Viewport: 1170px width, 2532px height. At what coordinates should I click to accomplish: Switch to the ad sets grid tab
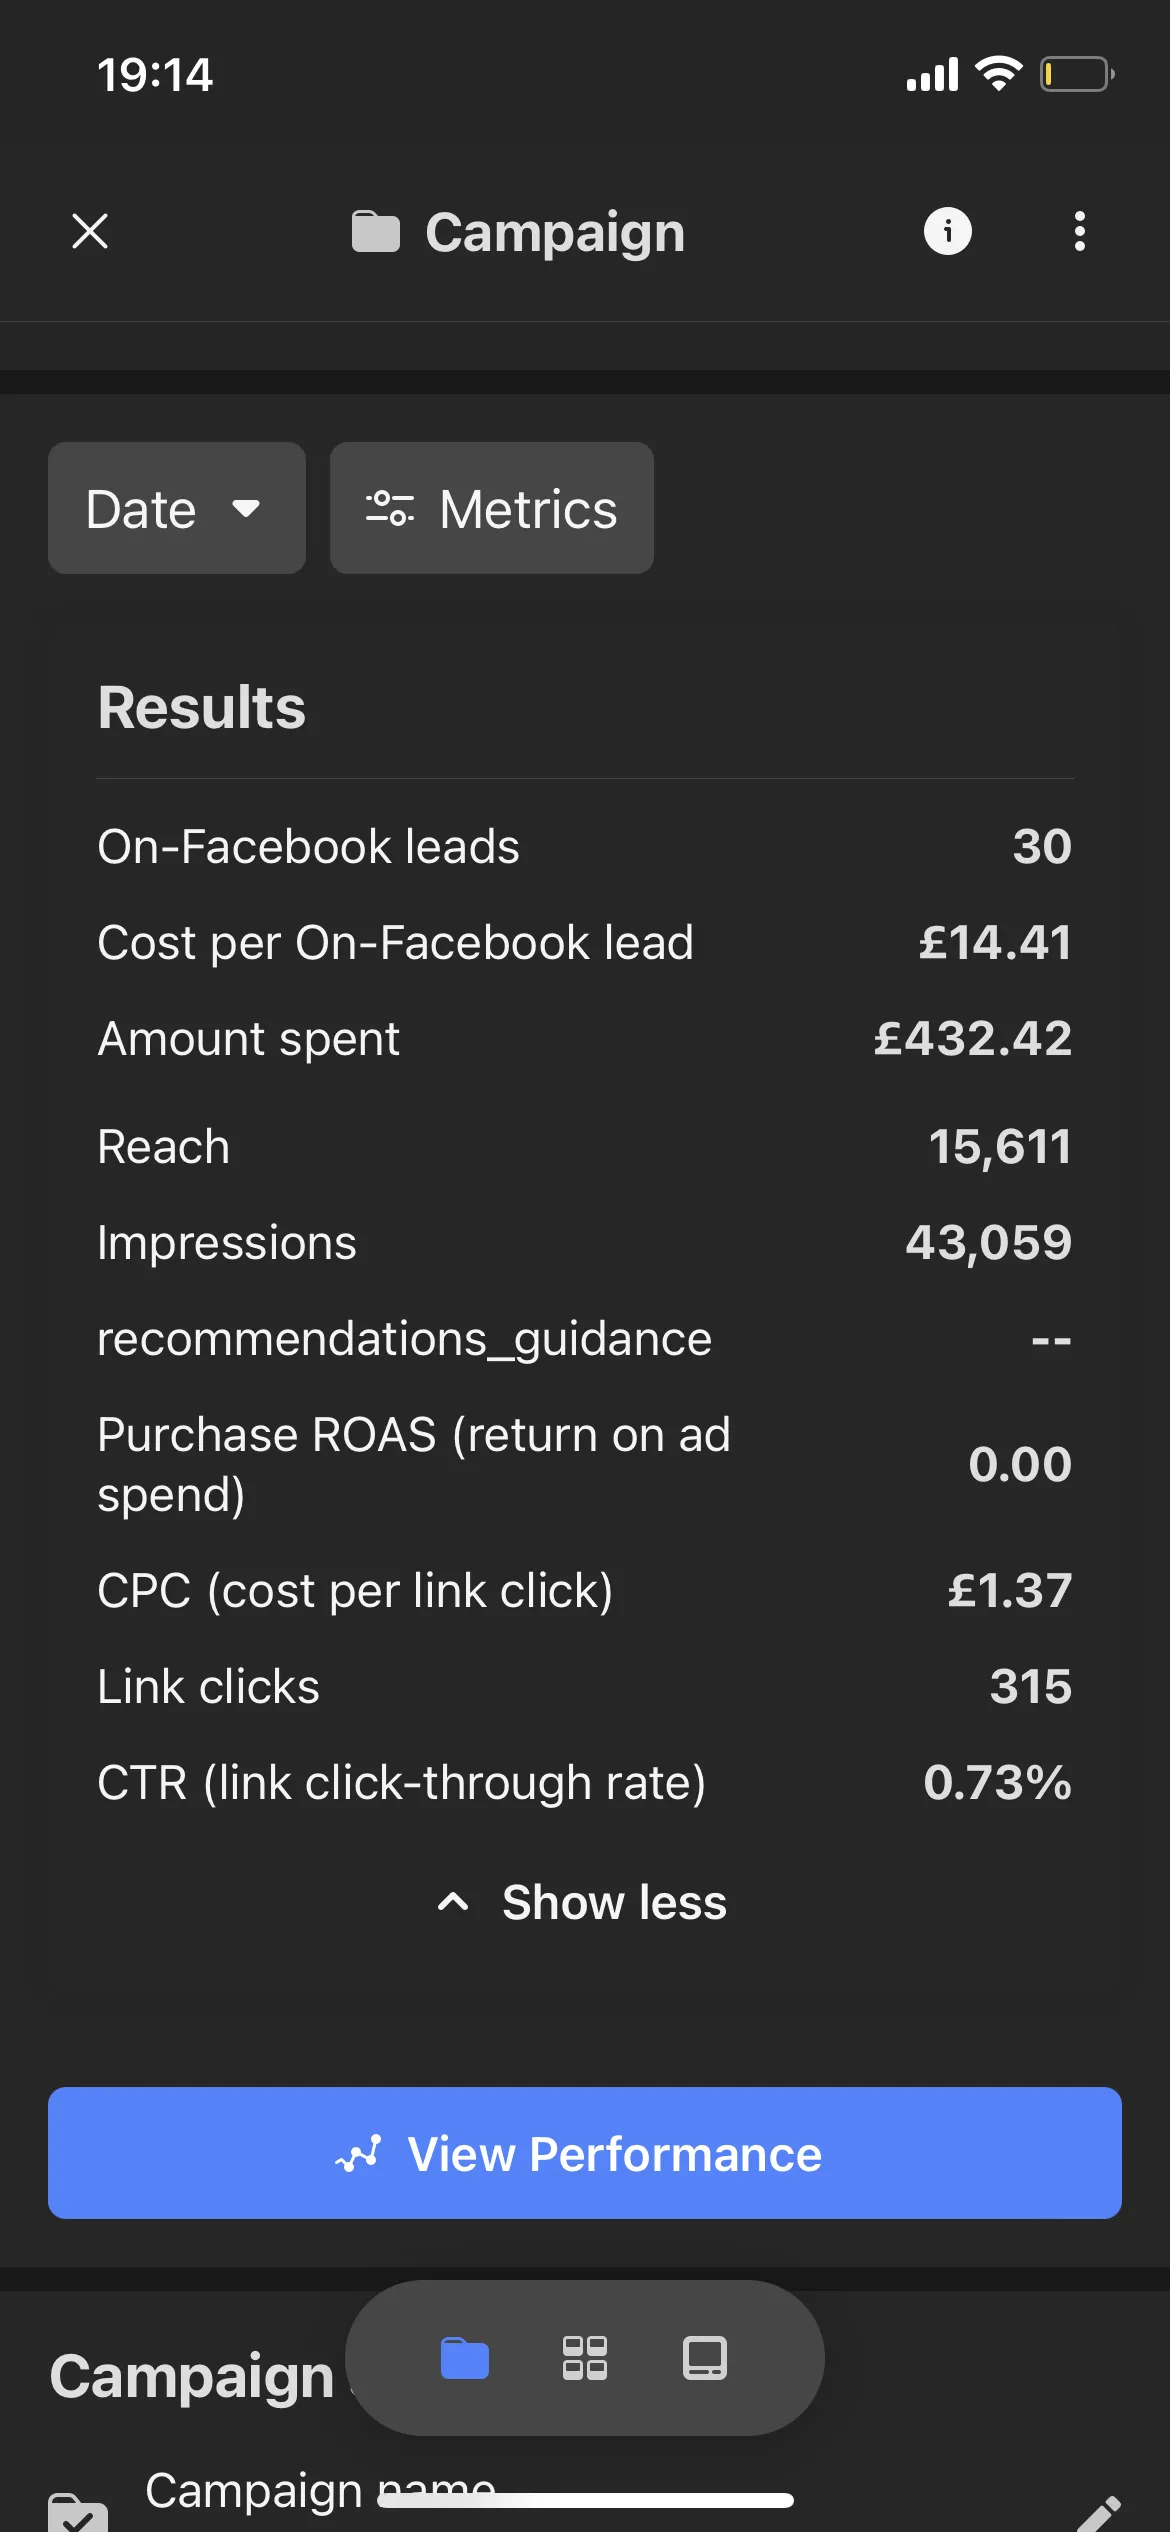pos(585,2358)
